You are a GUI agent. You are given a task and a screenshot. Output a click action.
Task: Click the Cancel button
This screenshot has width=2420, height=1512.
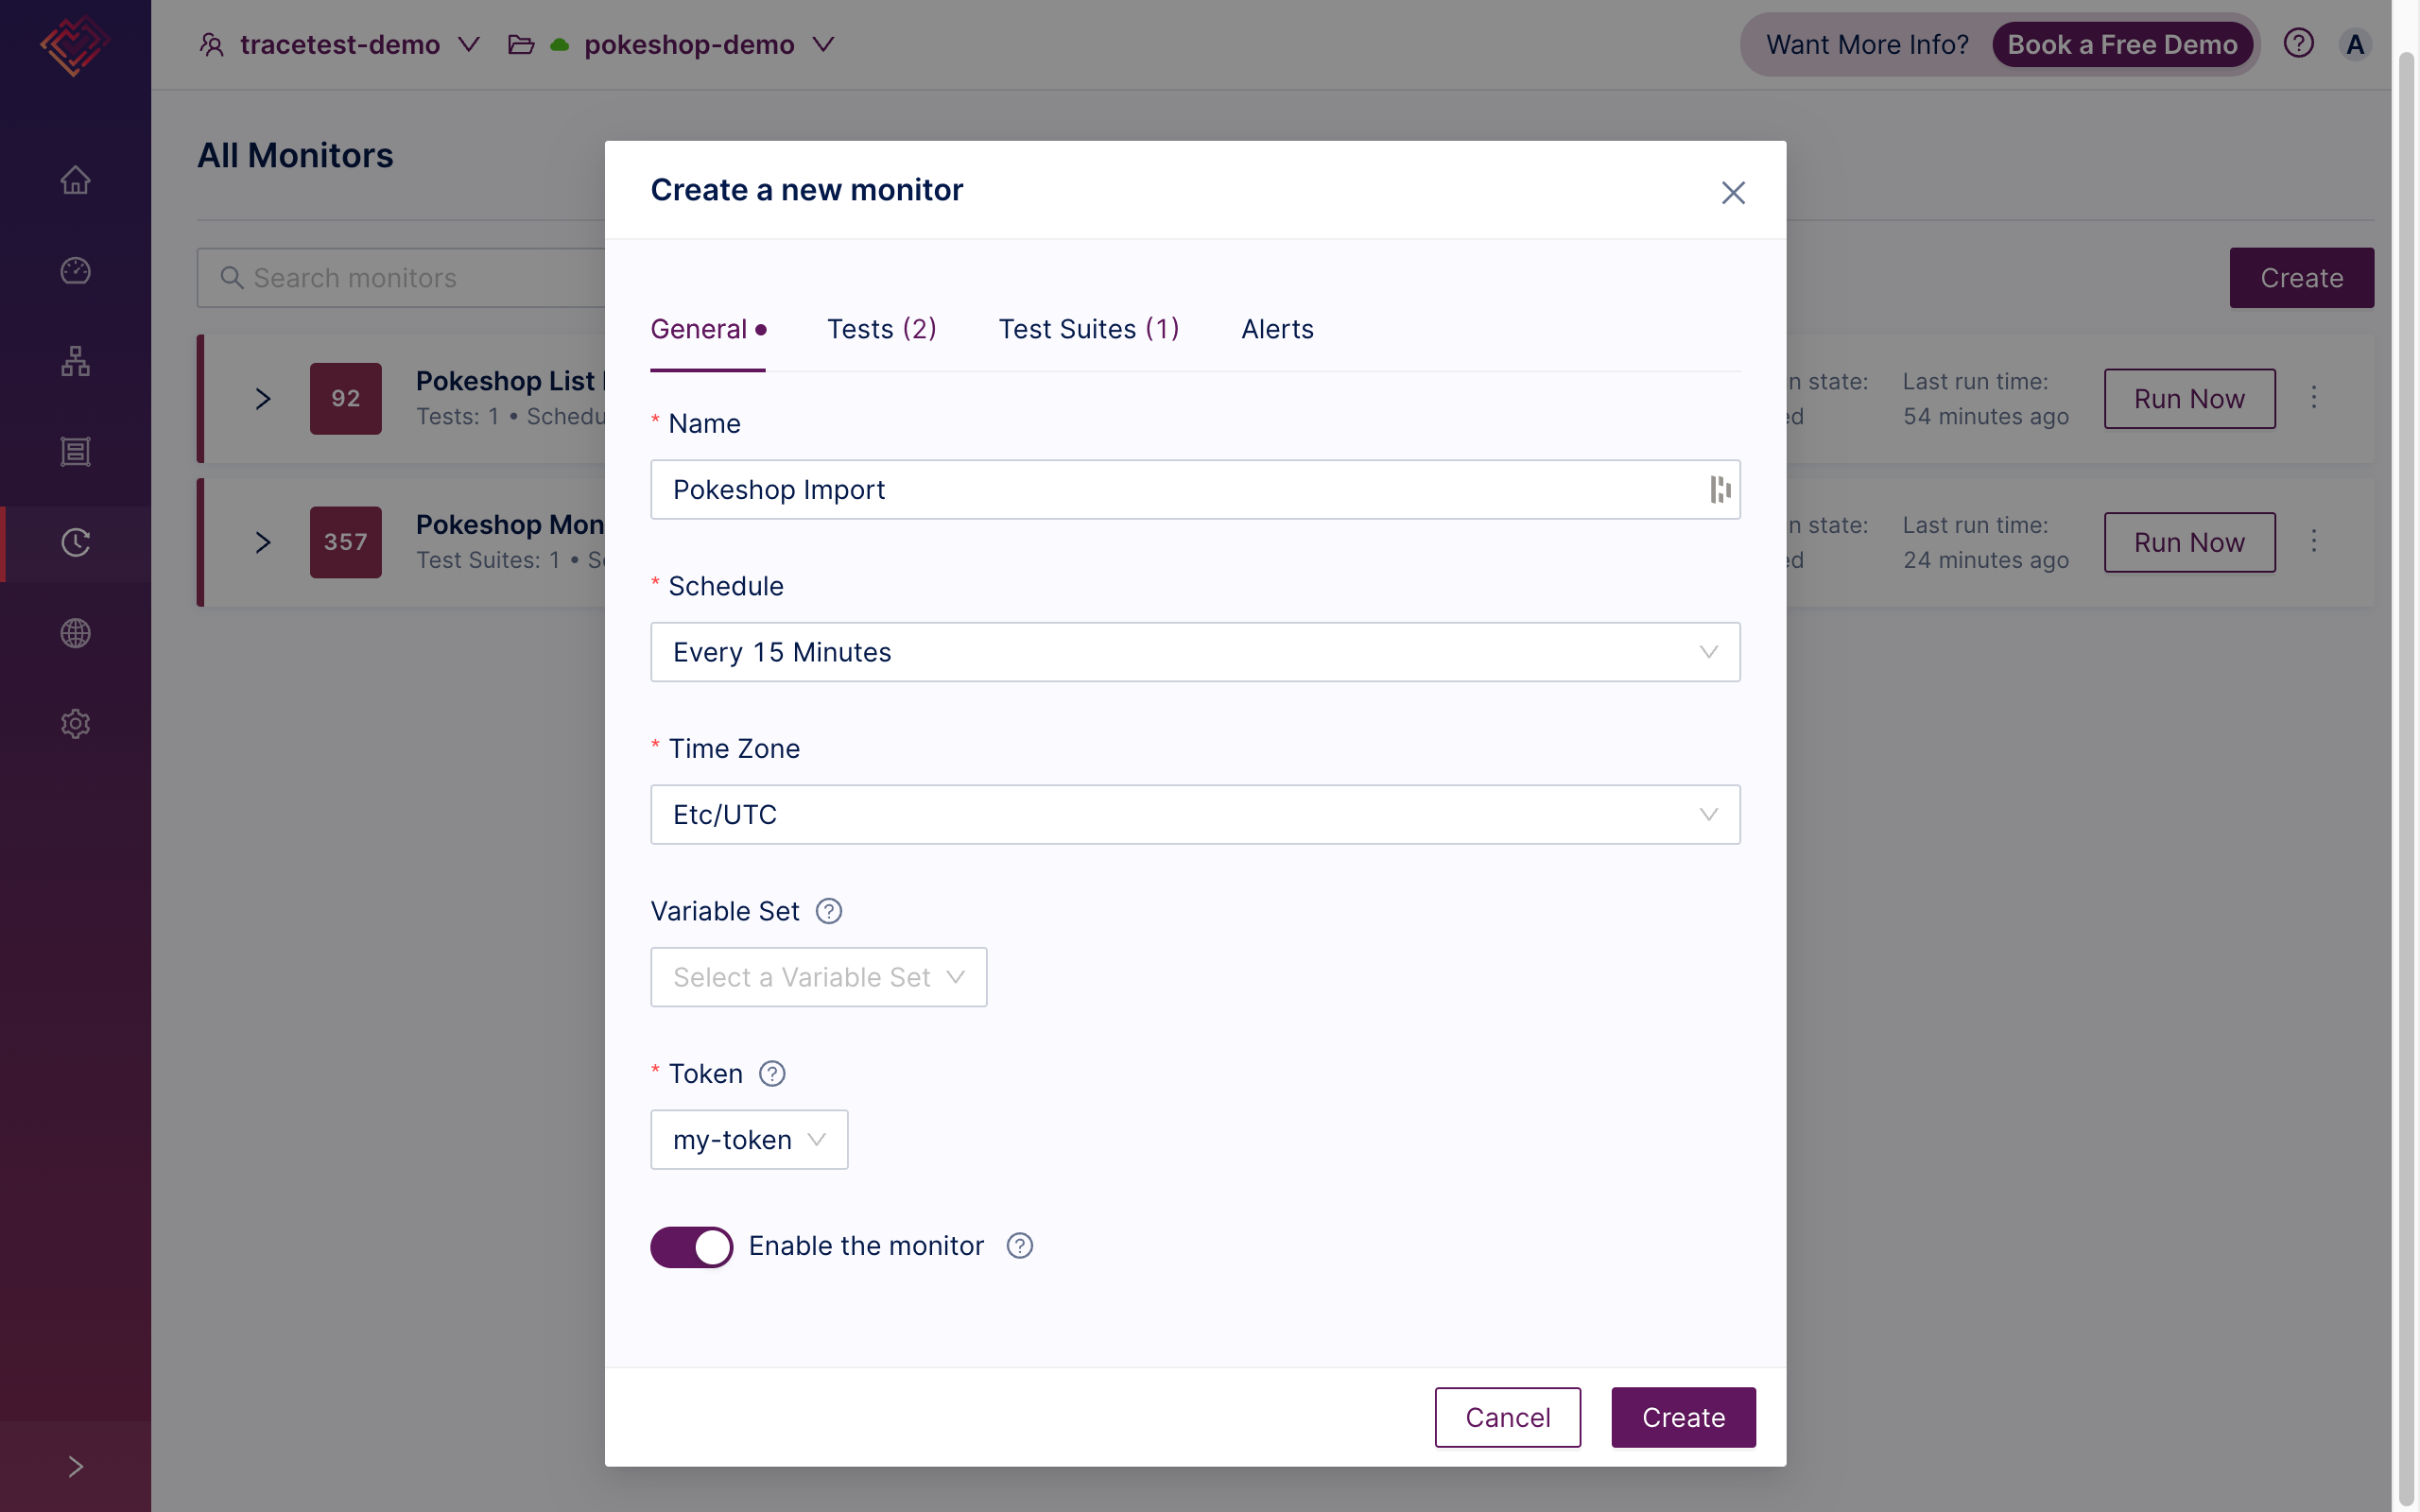1507,1417
